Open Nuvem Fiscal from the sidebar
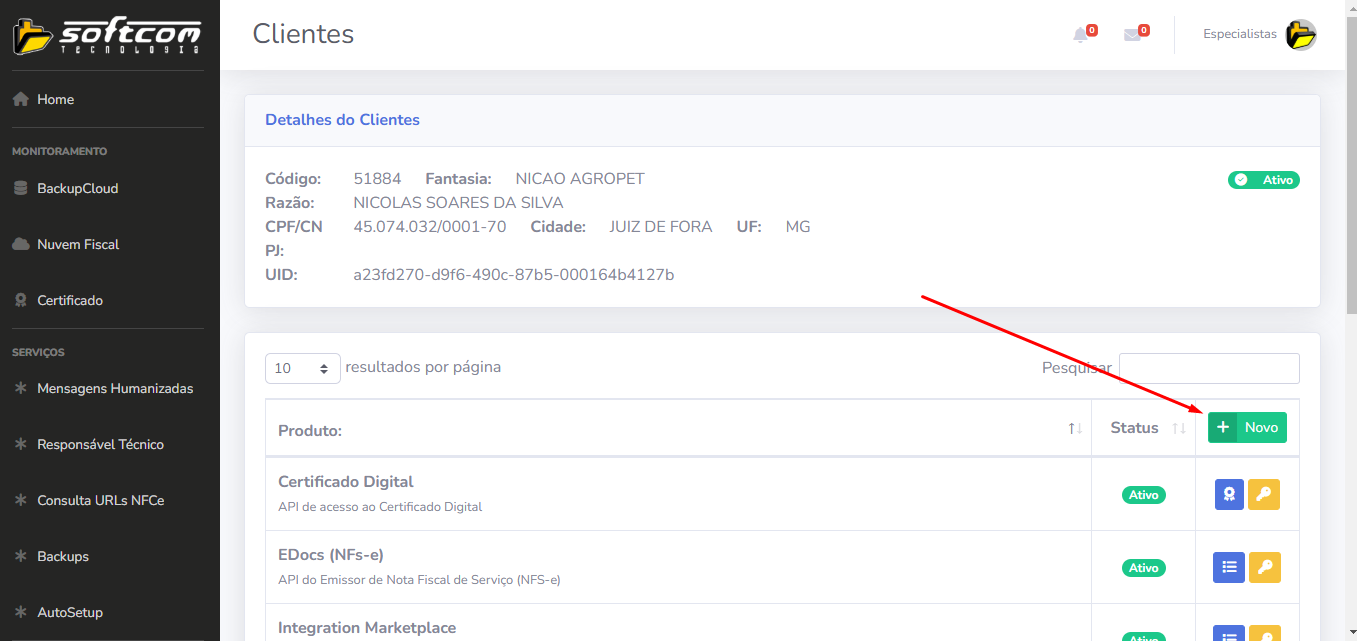Image resolution: width=1357 pixels, height=641 pixels. (77, 244)
